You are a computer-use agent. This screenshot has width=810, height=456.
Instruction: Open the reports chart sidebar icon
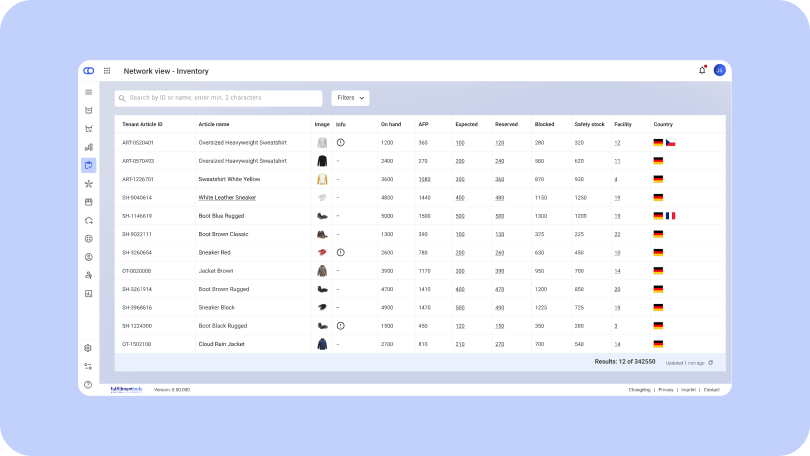[88, 294]
